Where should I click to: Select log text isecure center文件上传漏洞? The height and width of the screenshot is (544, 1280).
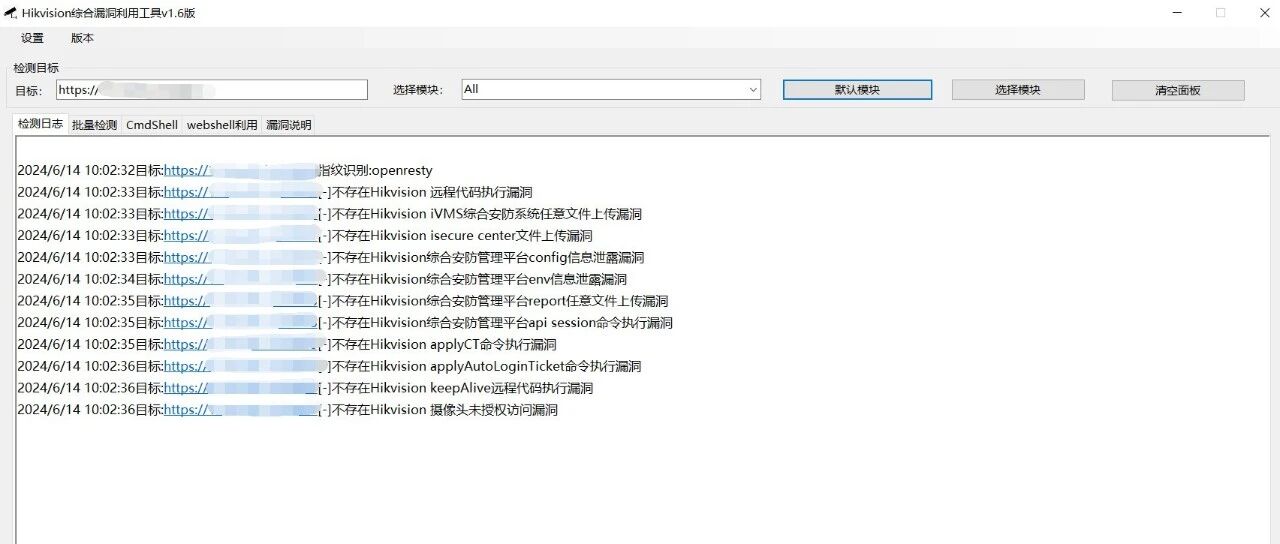point(511,236)
